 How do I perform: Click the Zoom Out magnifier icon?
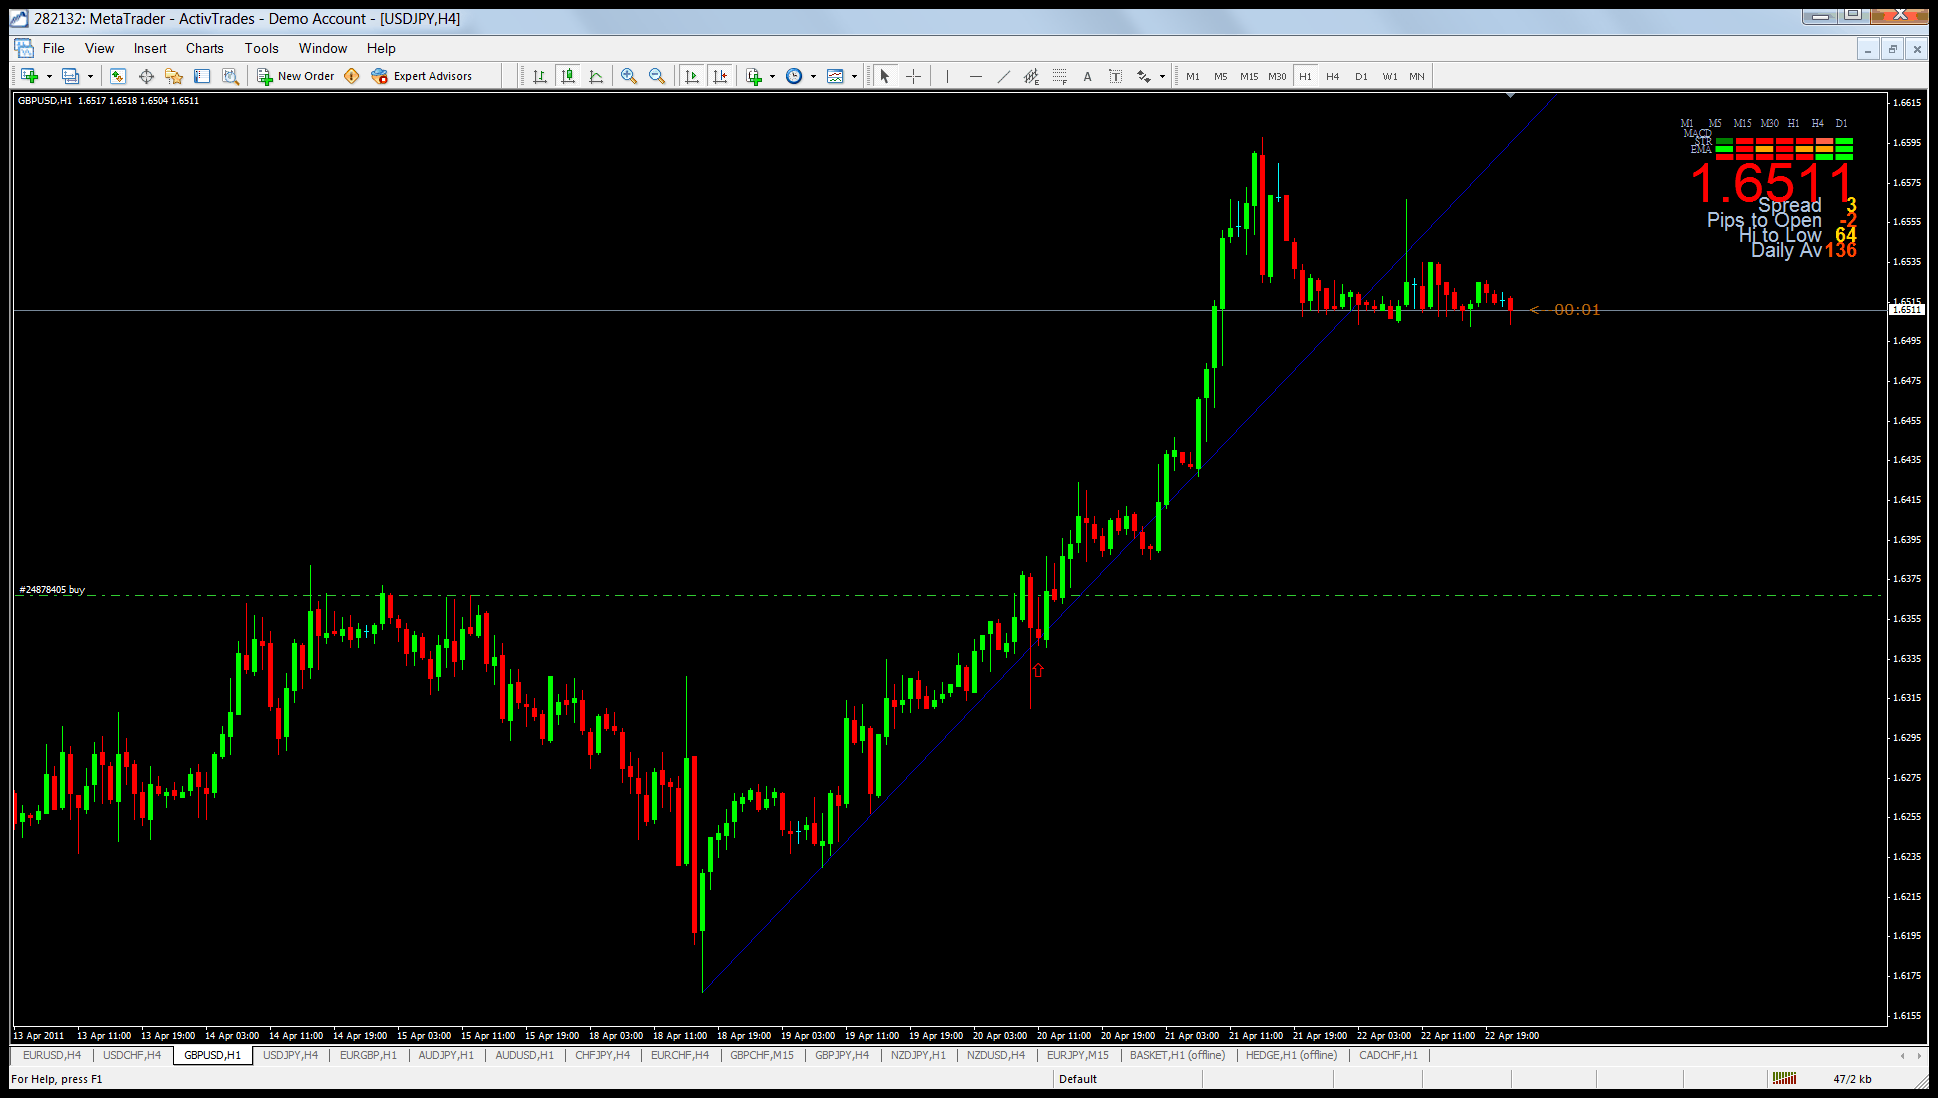pos(657,76)
